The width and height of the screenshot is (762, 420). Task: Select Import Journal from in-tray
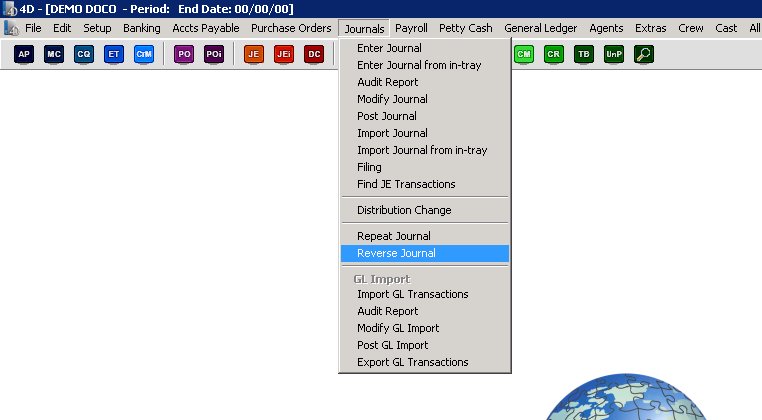click(425, 150)
